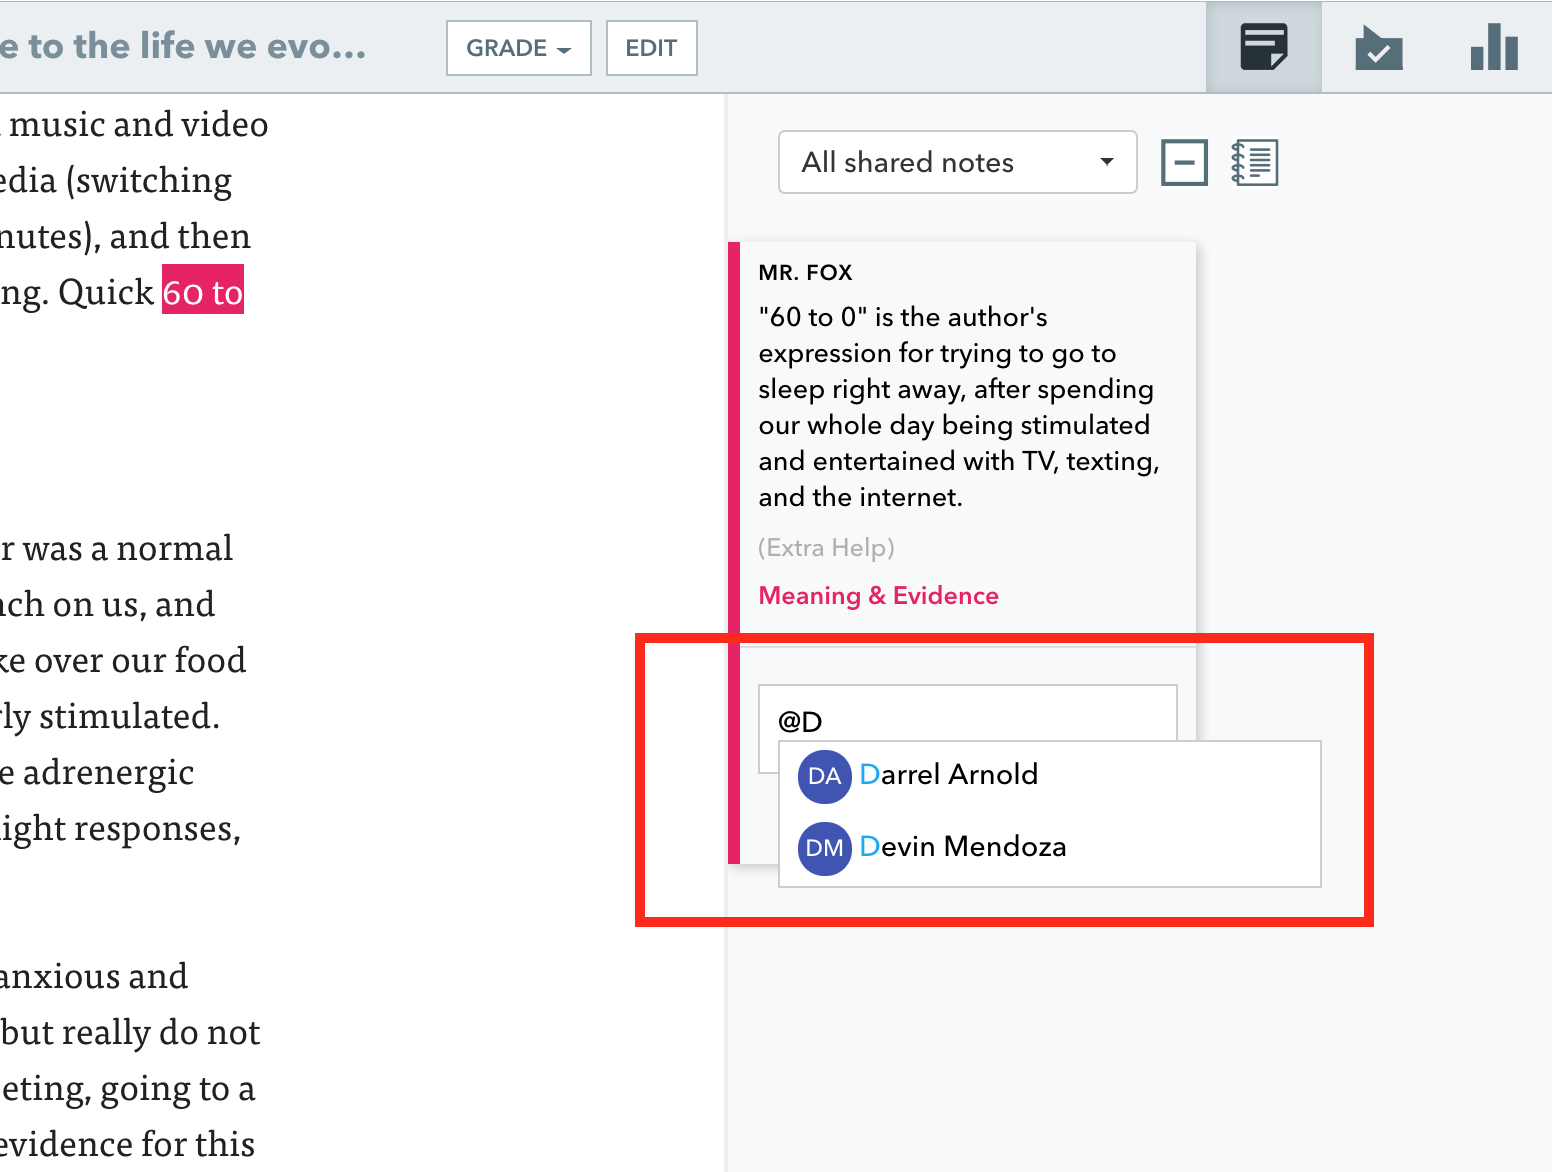Viewport: 1552px width, 1172px height.
Task: Open the bar chart statistics view
Action: (1493, 46)
